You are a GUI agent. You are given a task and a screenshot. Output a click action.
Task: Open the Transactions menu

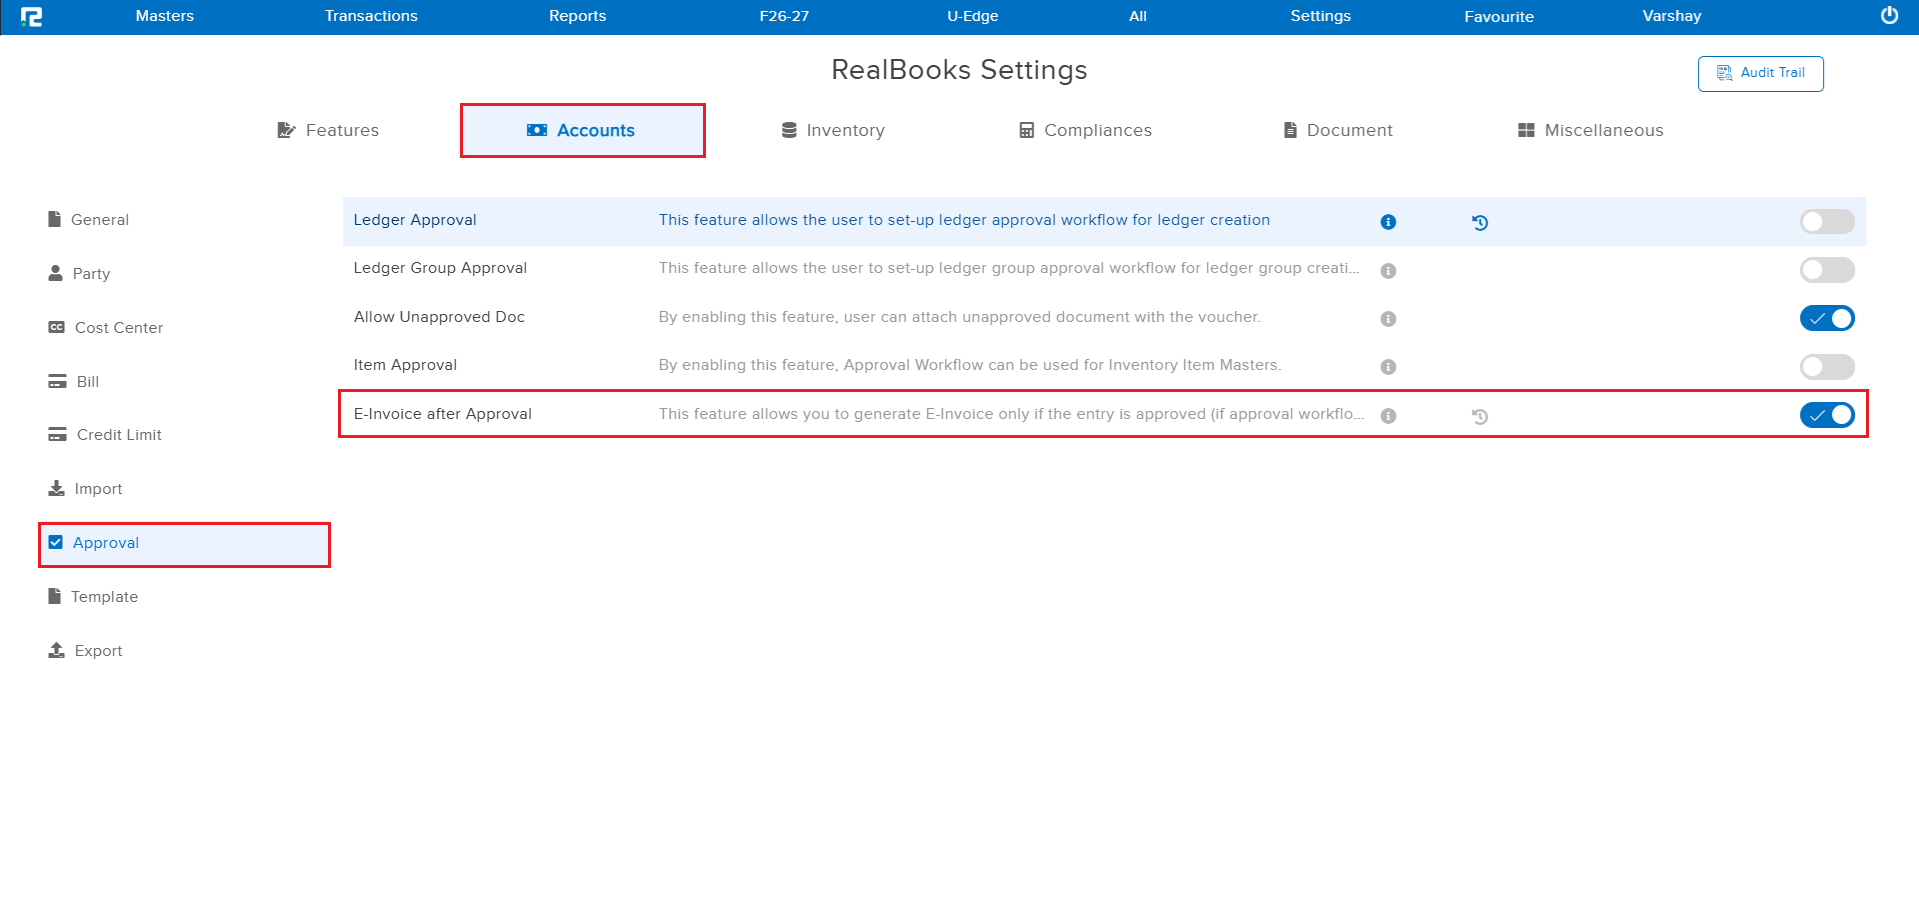pos(371,16)
